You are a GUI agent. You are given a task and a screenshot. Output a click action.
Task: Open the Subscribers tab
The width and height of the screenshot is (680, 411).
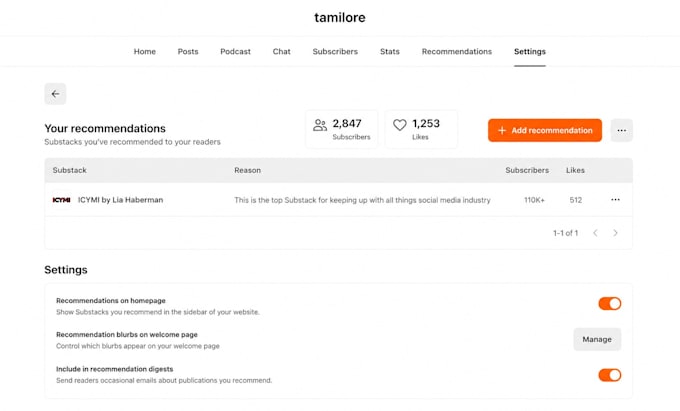[x=335, y=52]
